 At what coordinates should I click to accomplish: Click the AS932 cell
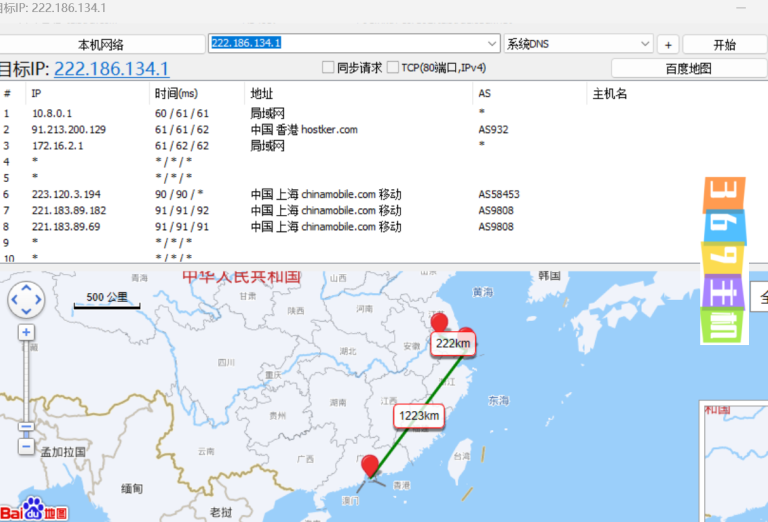493,129
